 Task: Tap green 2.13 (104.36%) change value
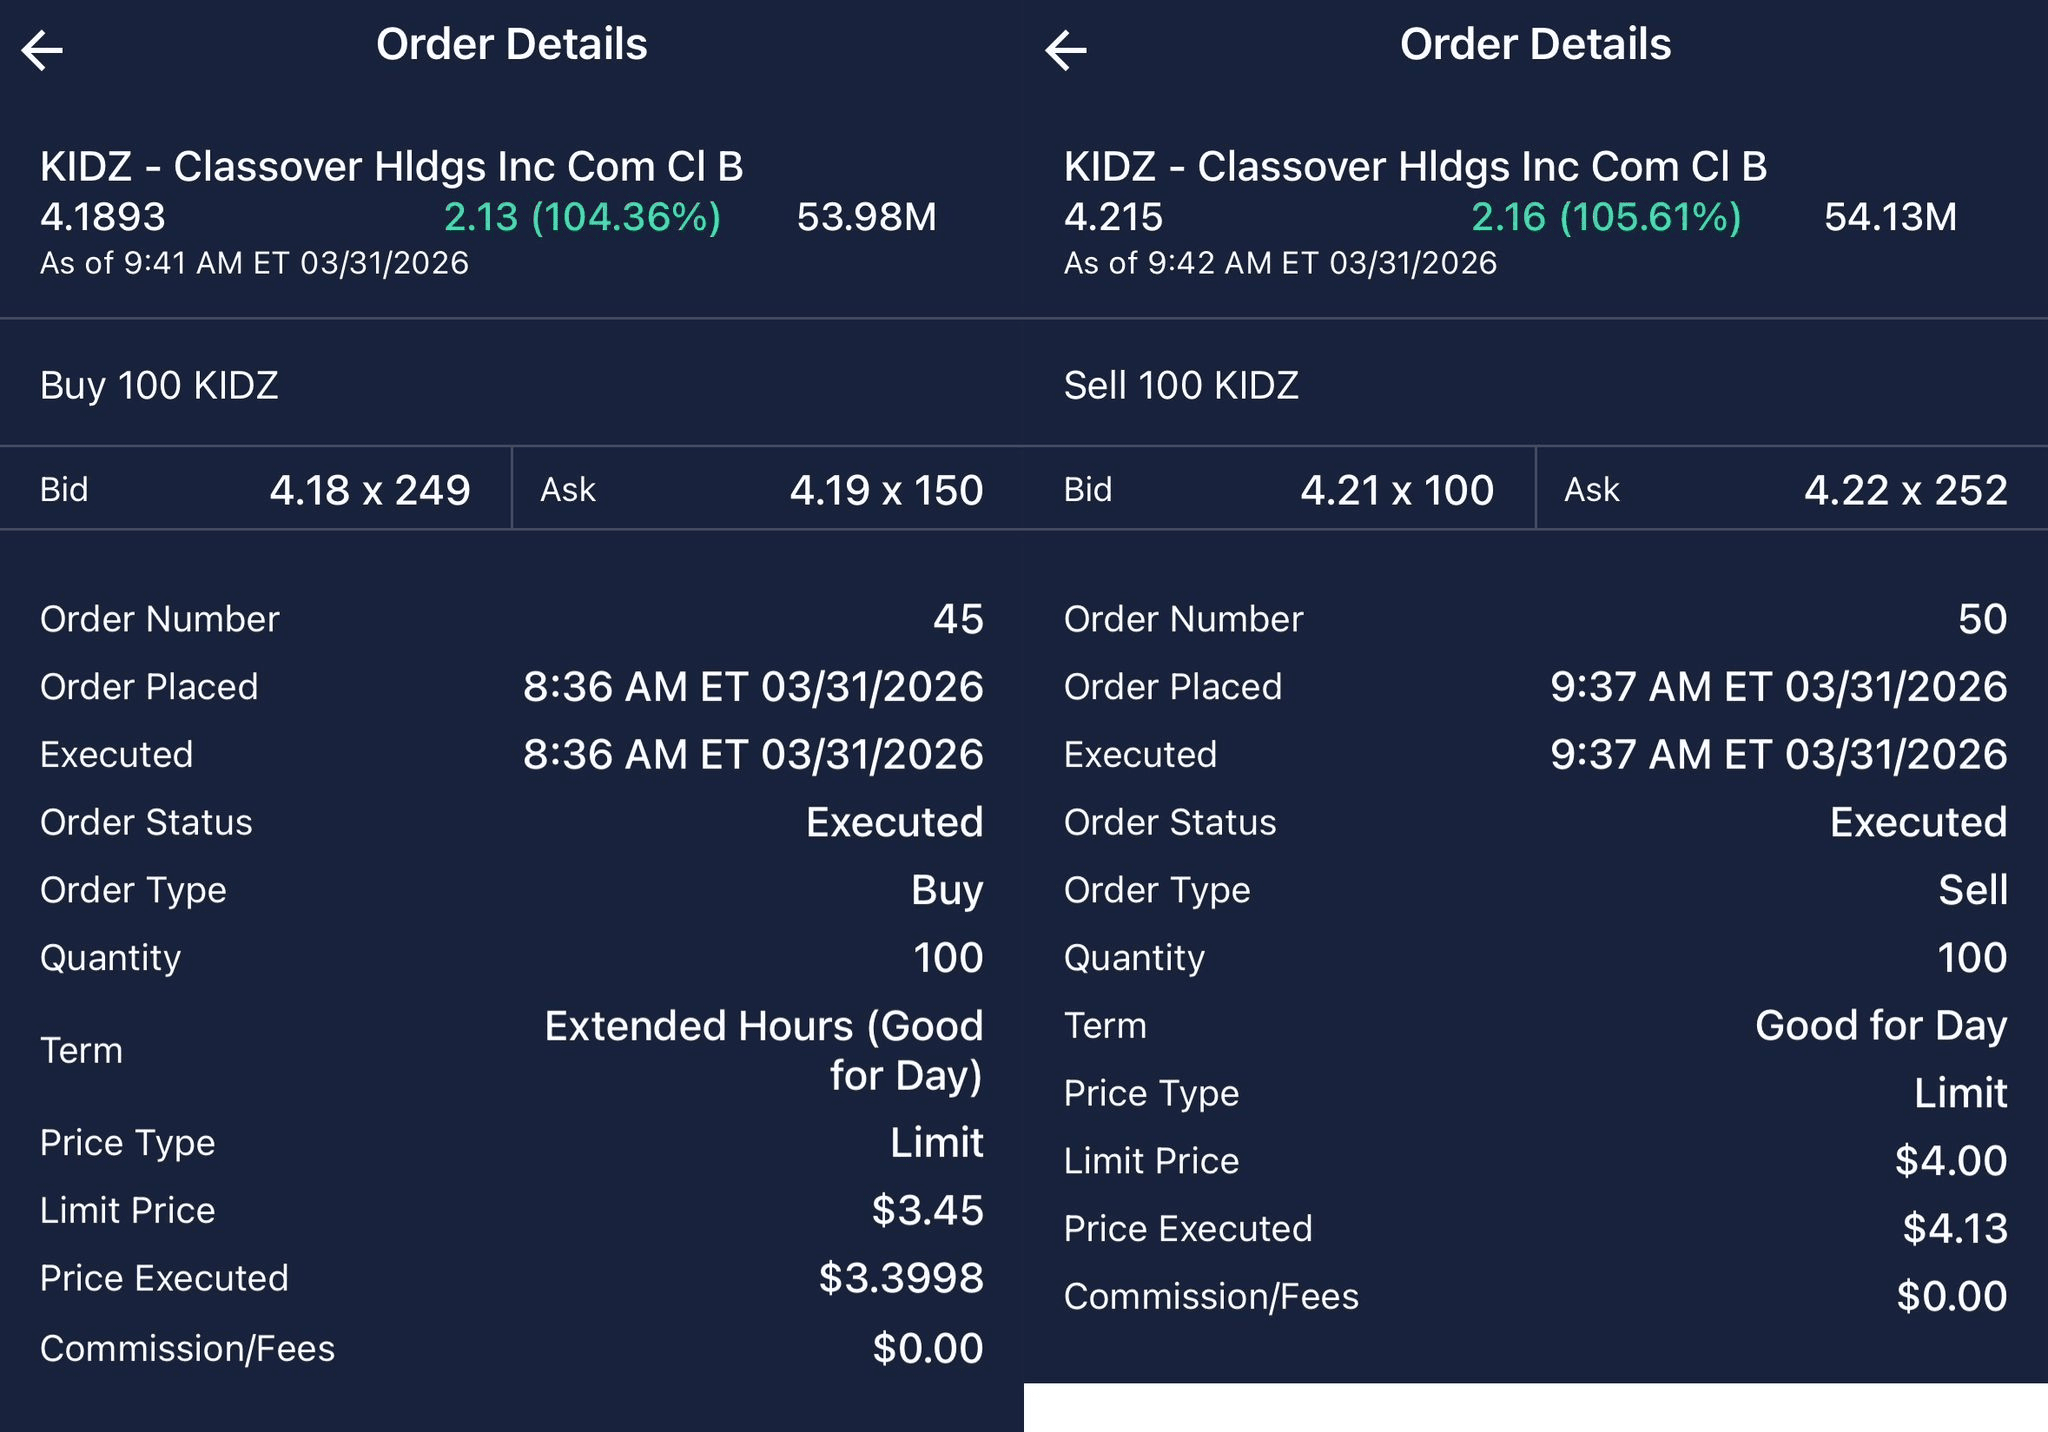[582, 217]
